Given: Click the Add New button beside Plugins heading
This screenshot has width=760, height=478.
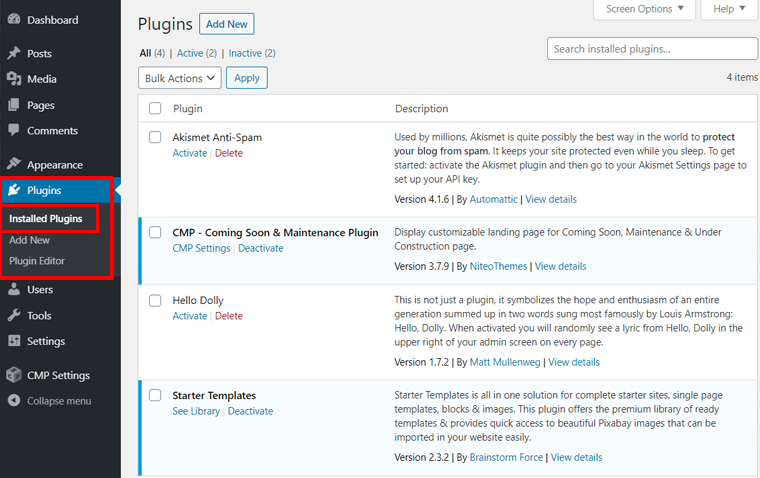Looking at the screenshot, I should click(x=227, y=24).
